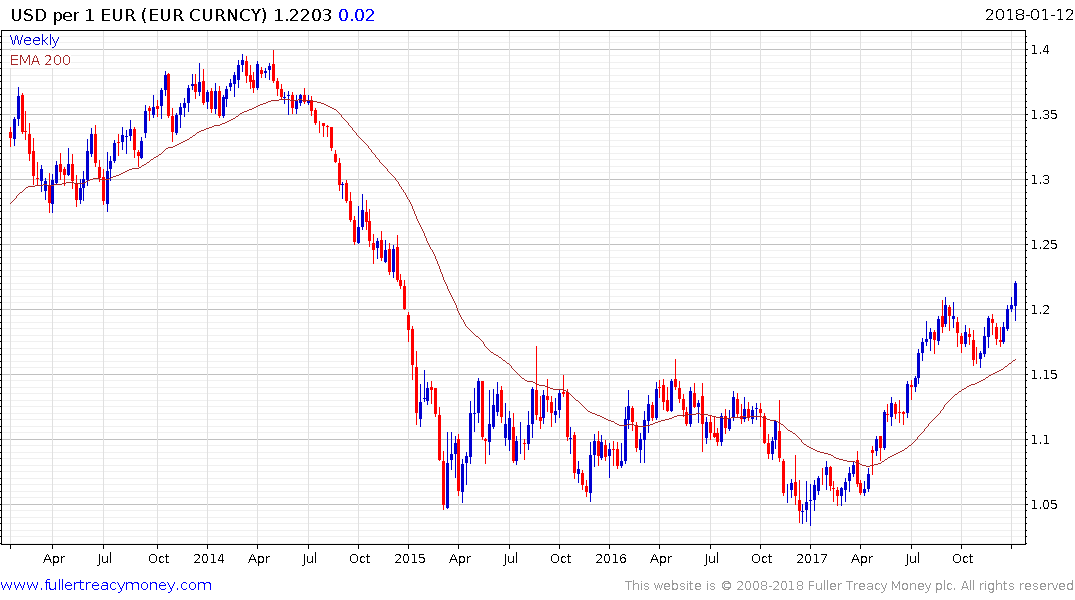
Task: Click the 1.35 y-axis price label
Action: [x=1043, y=115]
